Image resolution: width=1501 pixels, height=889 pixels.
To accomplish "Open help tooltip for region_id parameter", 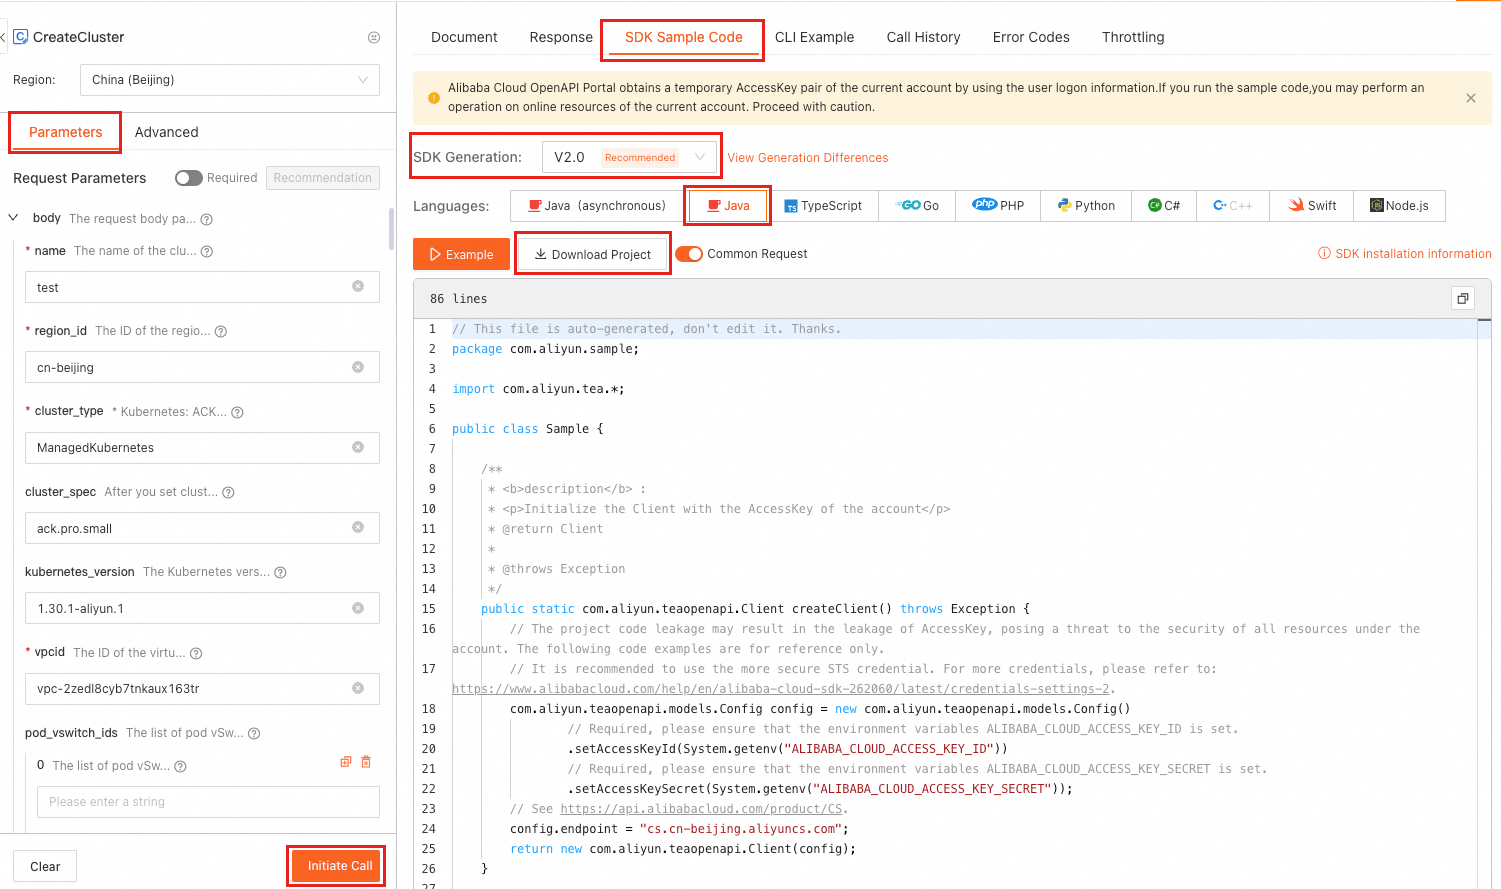I will (x=221, y=331).
